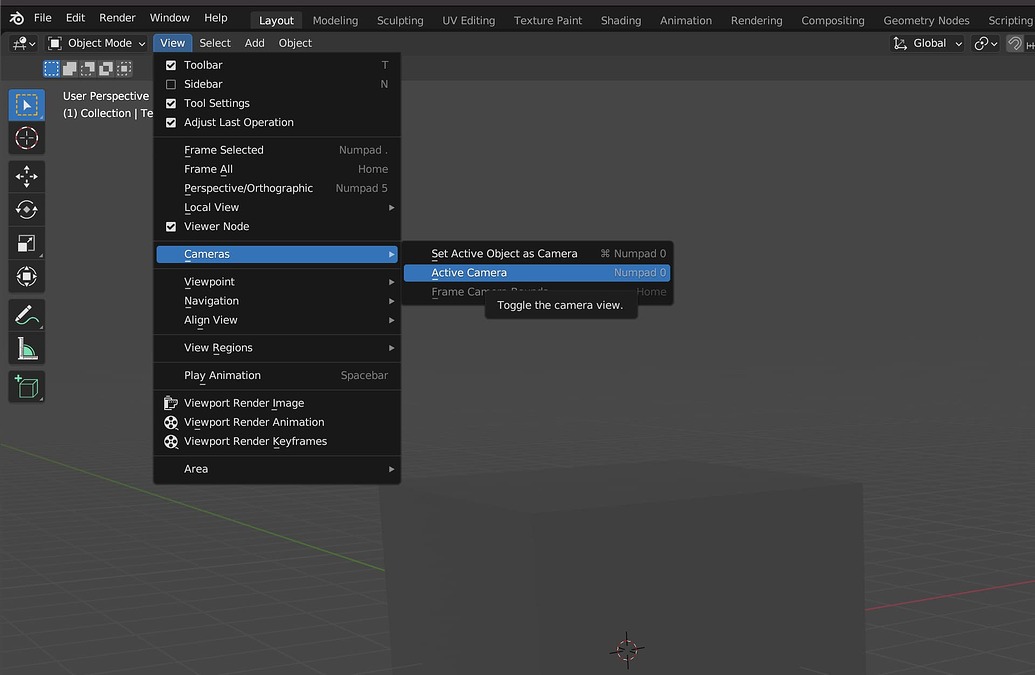The image size is (1035, 675).
Task: Open the Help menu
Action: coord(215,18)
